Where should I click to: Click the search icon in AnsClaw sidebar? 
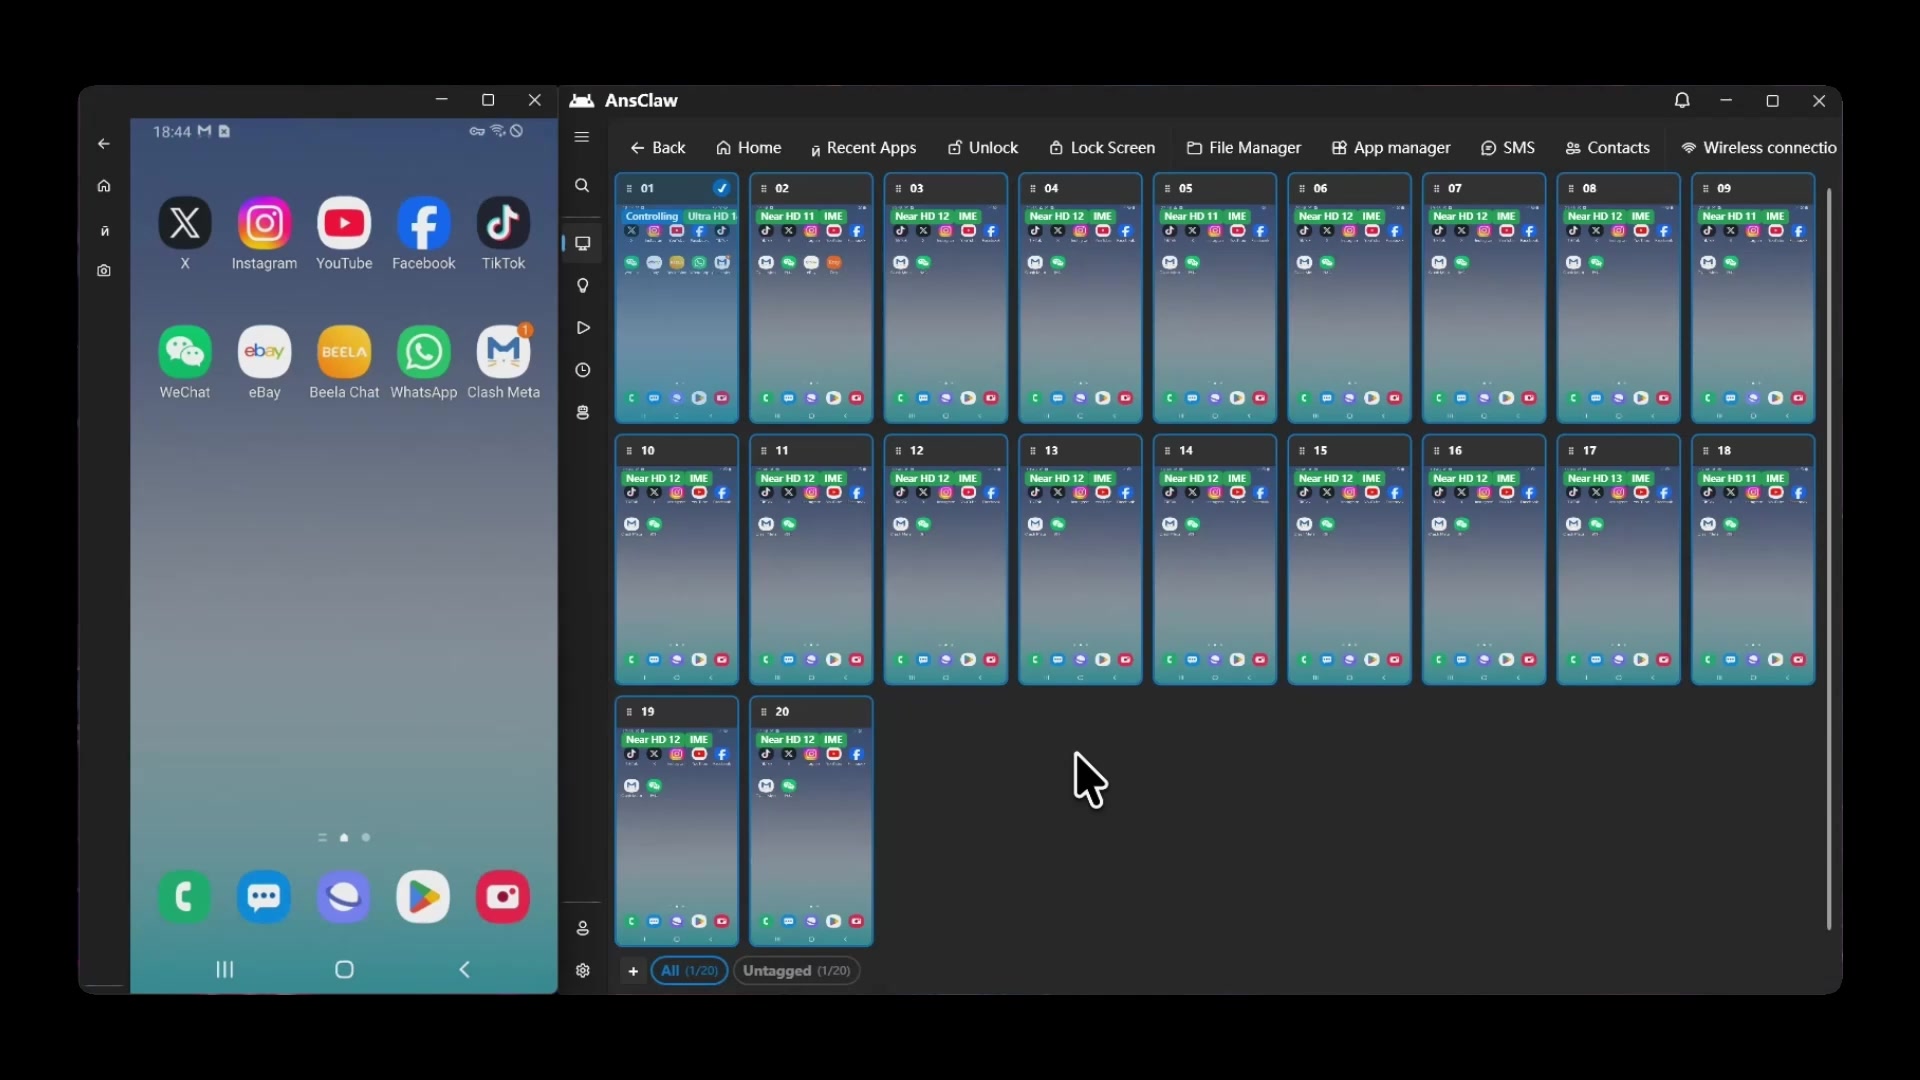(582, 186)
